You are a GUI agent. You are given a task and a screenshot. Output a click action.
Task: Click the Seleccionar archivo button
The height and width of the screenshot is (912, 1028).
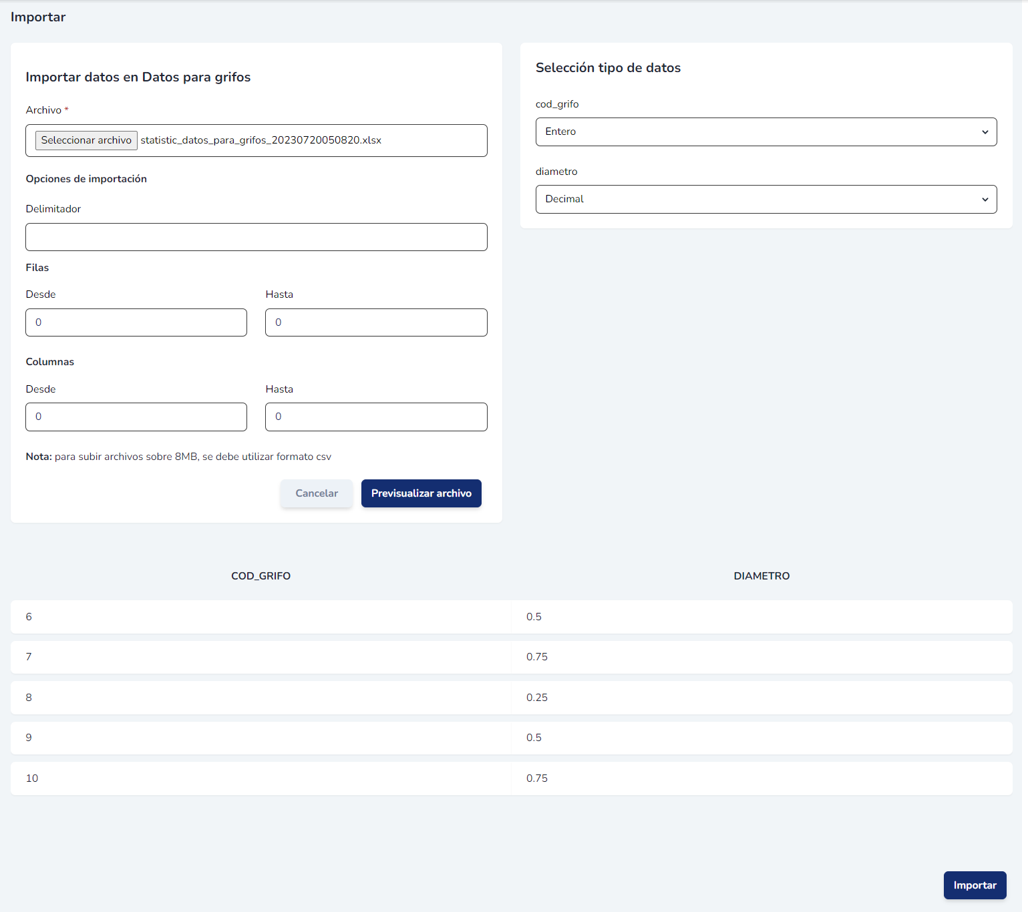[86, 141]
